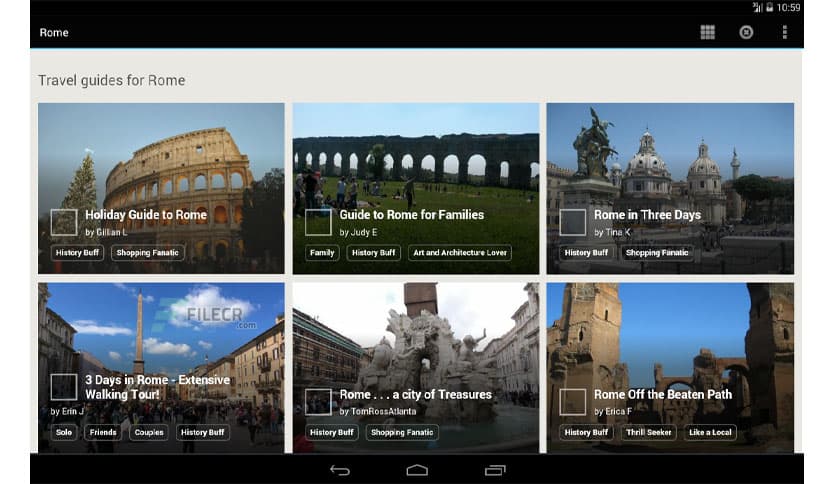Tick the Rome in Three Days checkbox
This screenshot has width=836, height=484.
click(573, 222)
